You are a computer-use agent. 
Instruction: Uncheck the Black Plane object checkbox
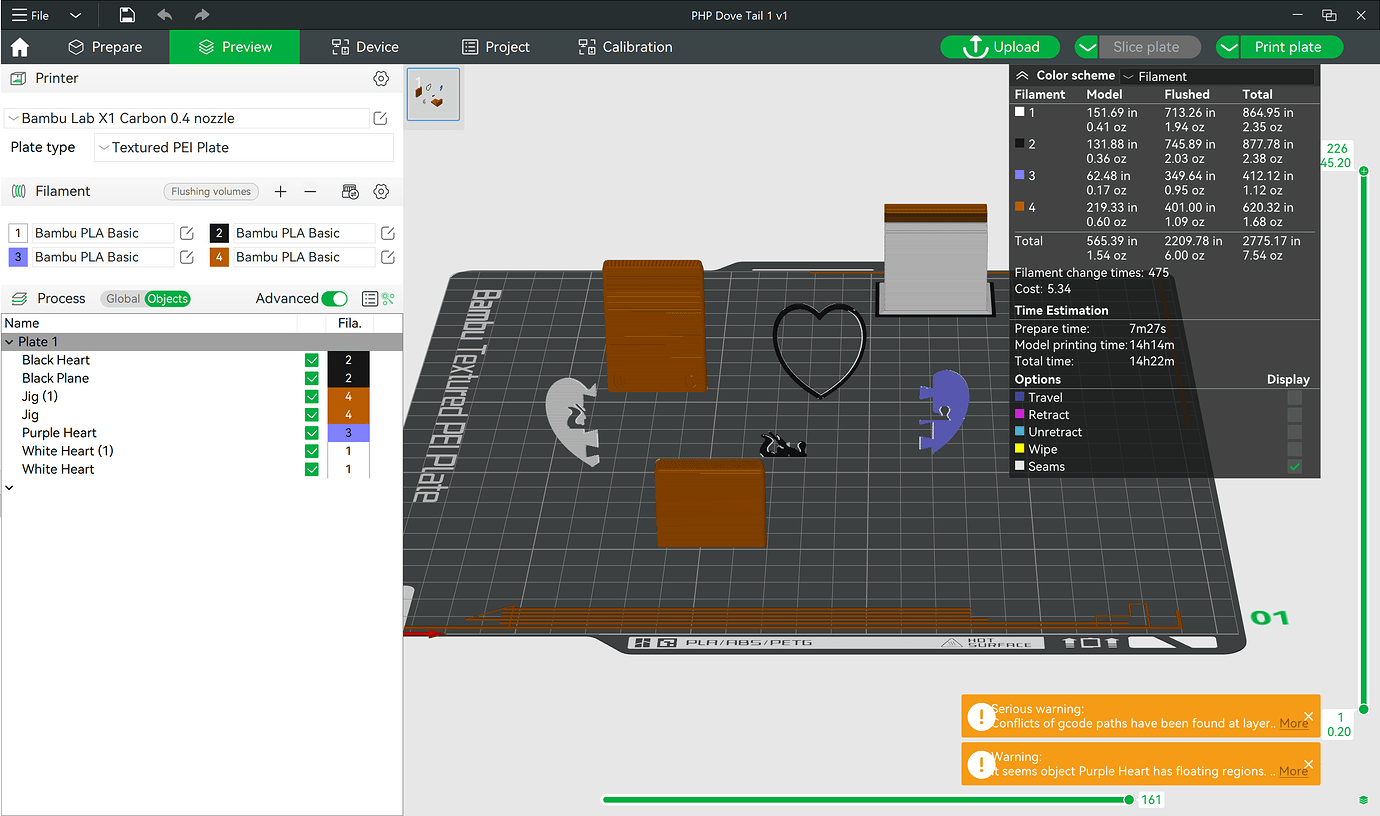coord(312,378)
